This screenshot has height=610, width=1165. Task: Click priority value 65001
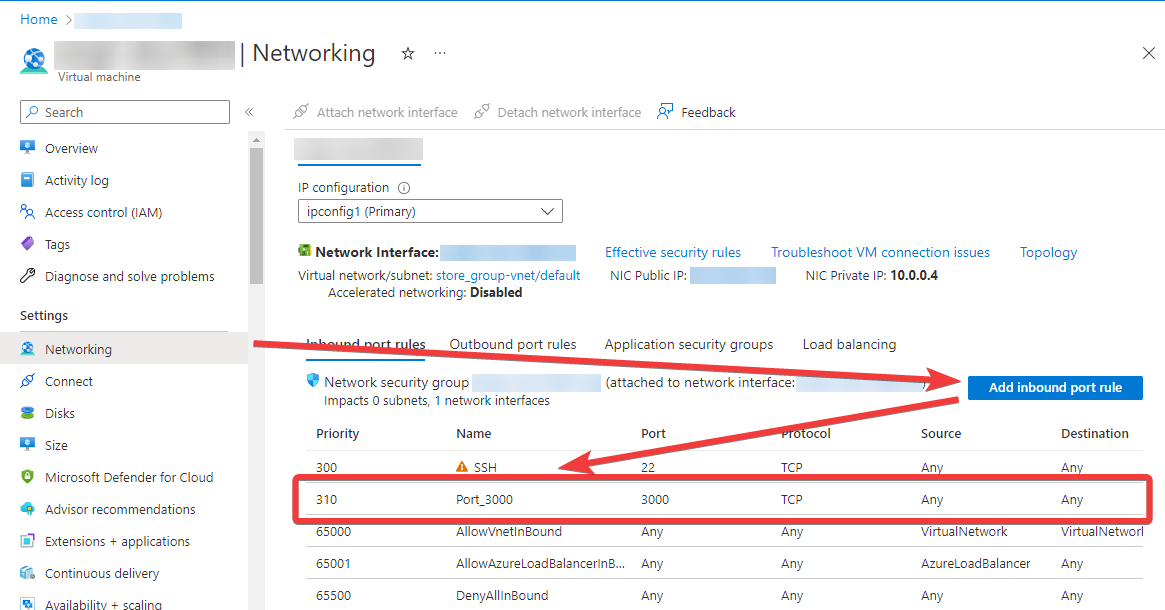[333, 563]
